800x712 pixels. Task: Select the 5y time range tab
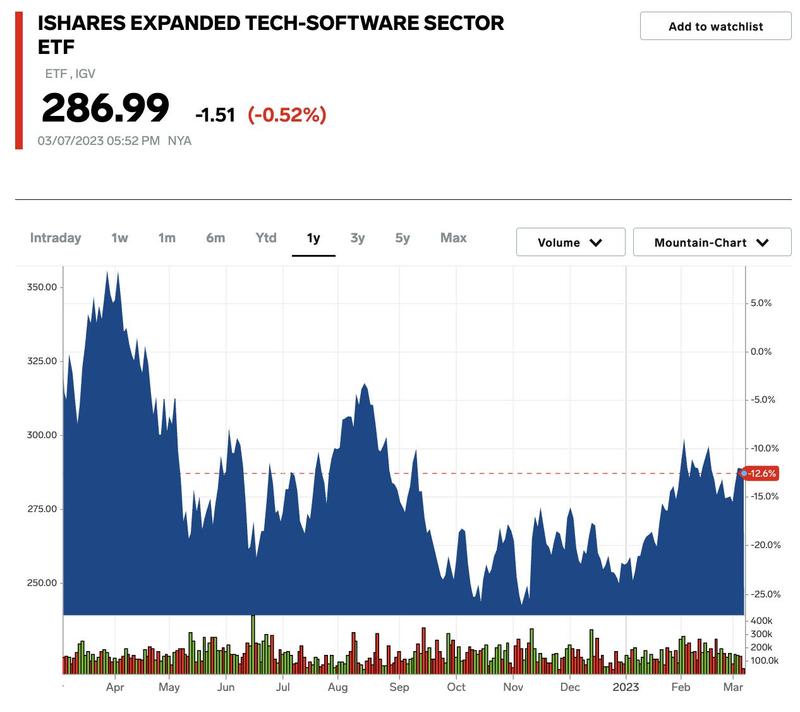403,238
